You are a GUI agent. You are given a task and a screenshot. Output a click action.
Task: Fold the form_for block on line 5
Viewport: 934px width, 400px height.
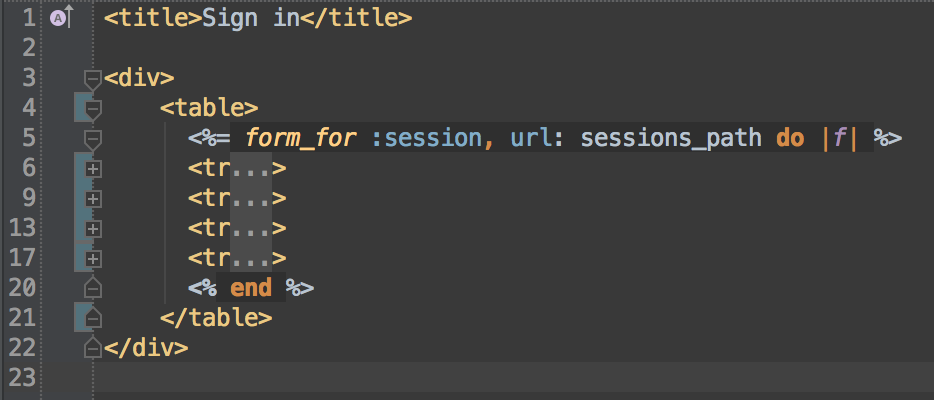click(x=93, y=138)
